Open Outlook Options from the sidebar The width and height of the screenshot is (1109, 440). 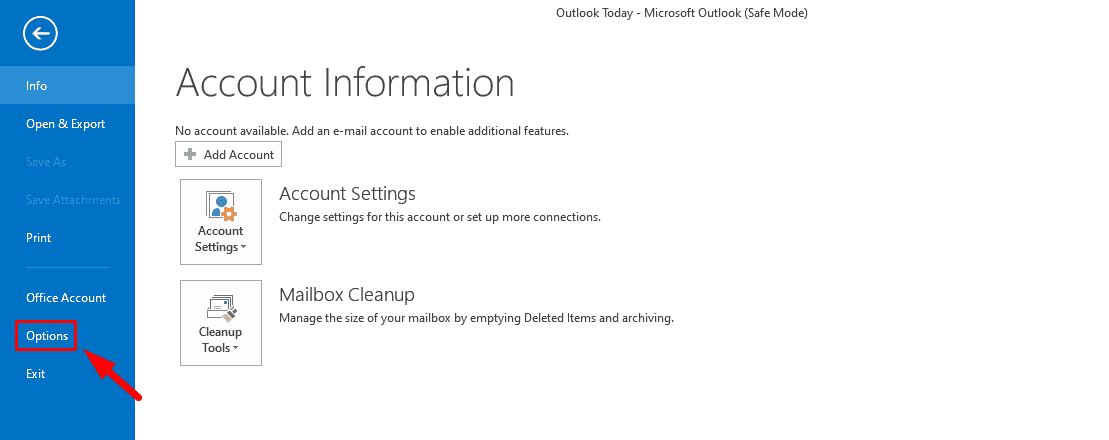(47, 336)
